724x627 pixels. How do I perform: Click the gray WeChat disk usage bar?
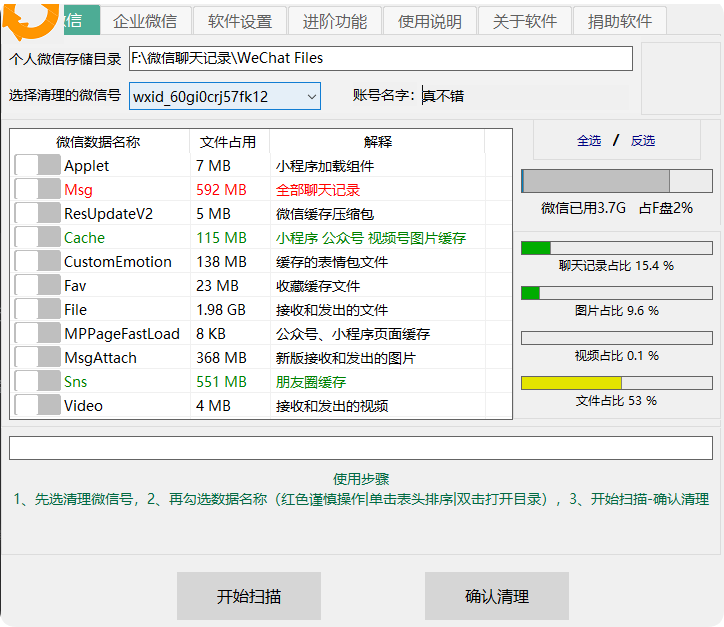[x=617, y=181]
